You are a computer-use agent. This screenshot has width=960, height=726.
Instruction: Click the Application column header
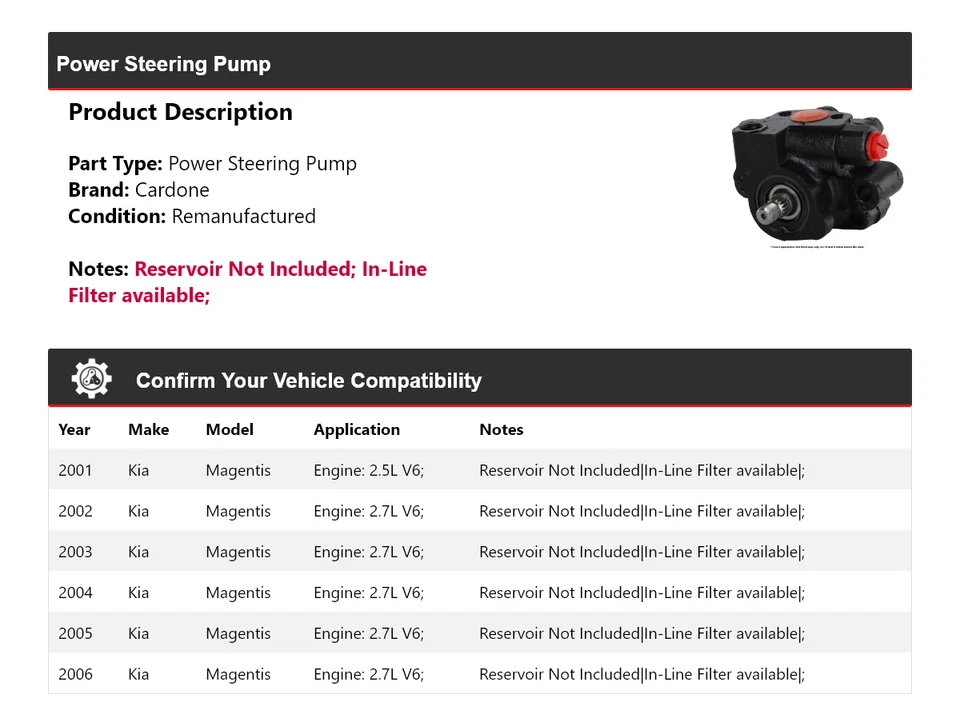(x=356, y=429)
